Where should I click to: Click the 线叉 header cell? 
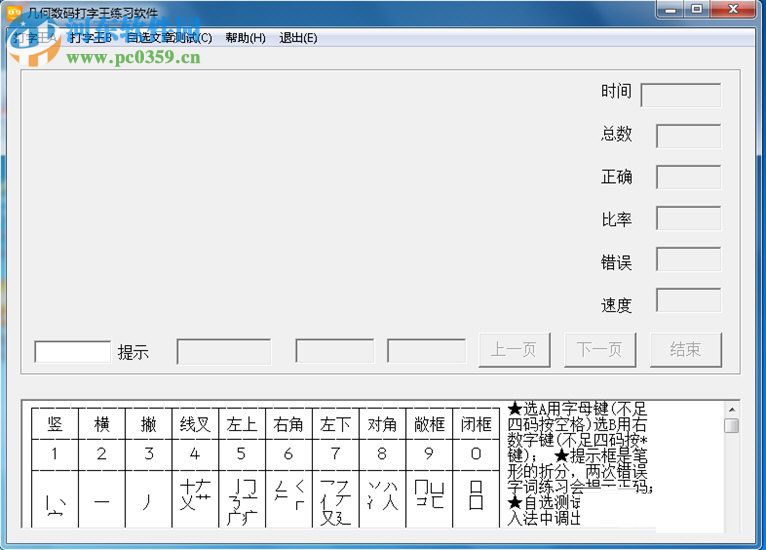195,423
